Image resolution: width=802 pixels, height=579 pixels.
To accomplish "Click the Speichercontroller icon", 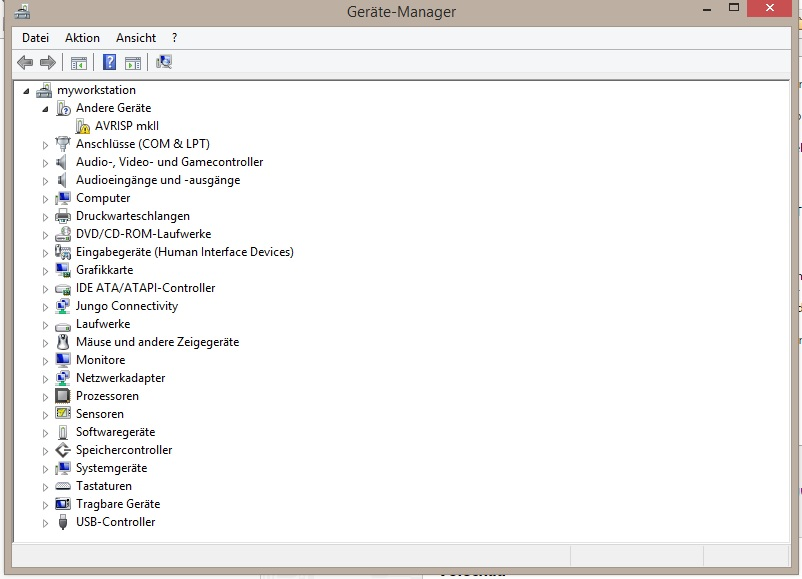I will tap(63, 450).
